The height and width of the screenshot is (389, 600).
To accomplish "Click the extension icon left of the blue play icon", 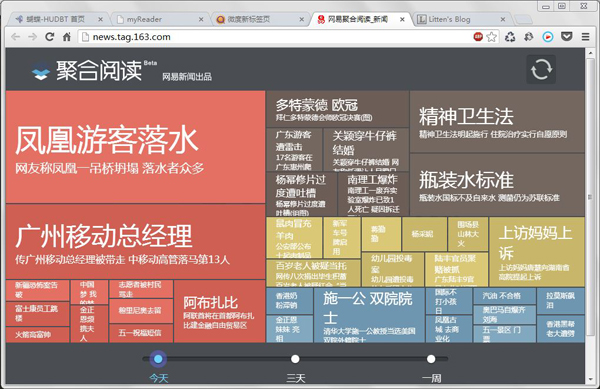I will click(x=529, y=37).
